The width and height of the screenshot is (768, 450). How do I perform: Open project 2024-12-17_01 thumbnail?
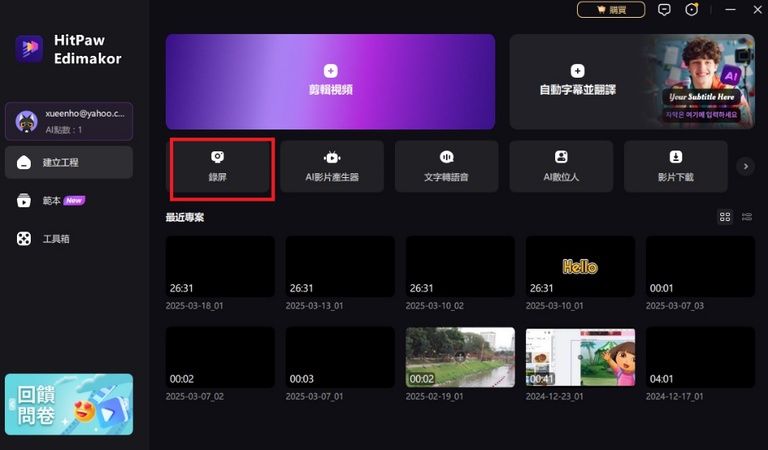tap(700, 357)
